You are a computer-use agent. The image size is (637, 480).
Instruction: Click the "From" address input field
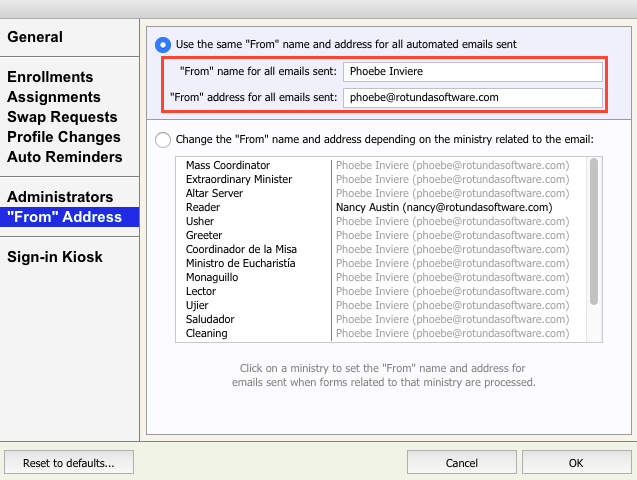click(472, 98)
